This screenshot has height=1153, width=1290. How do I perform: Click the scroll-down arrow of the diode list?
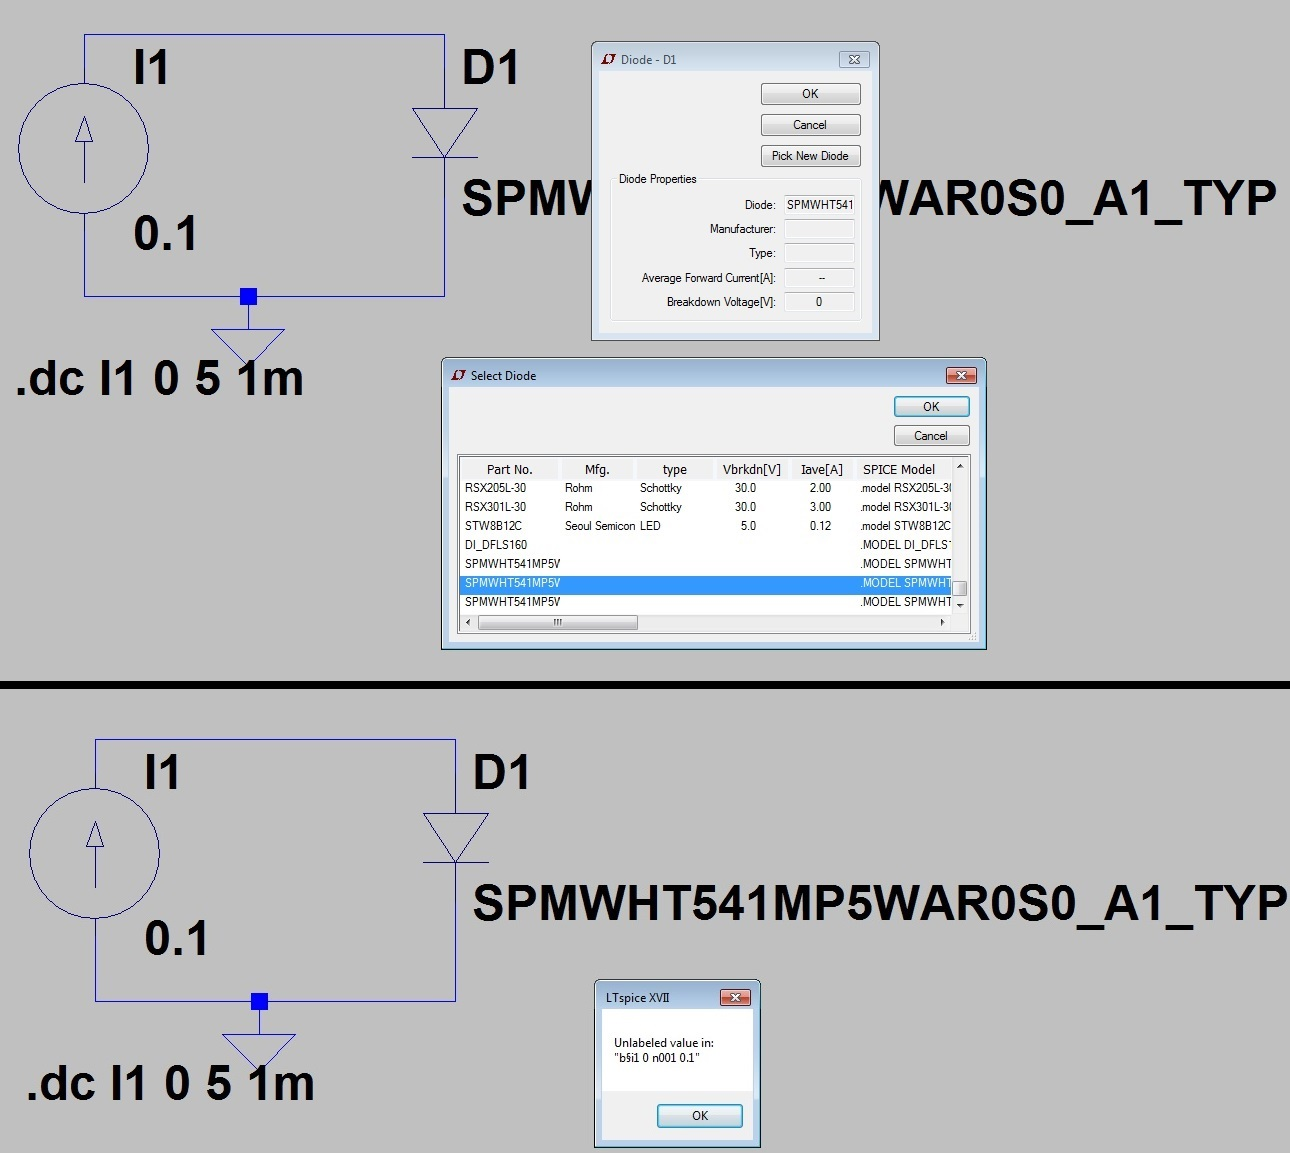(960, 605)
